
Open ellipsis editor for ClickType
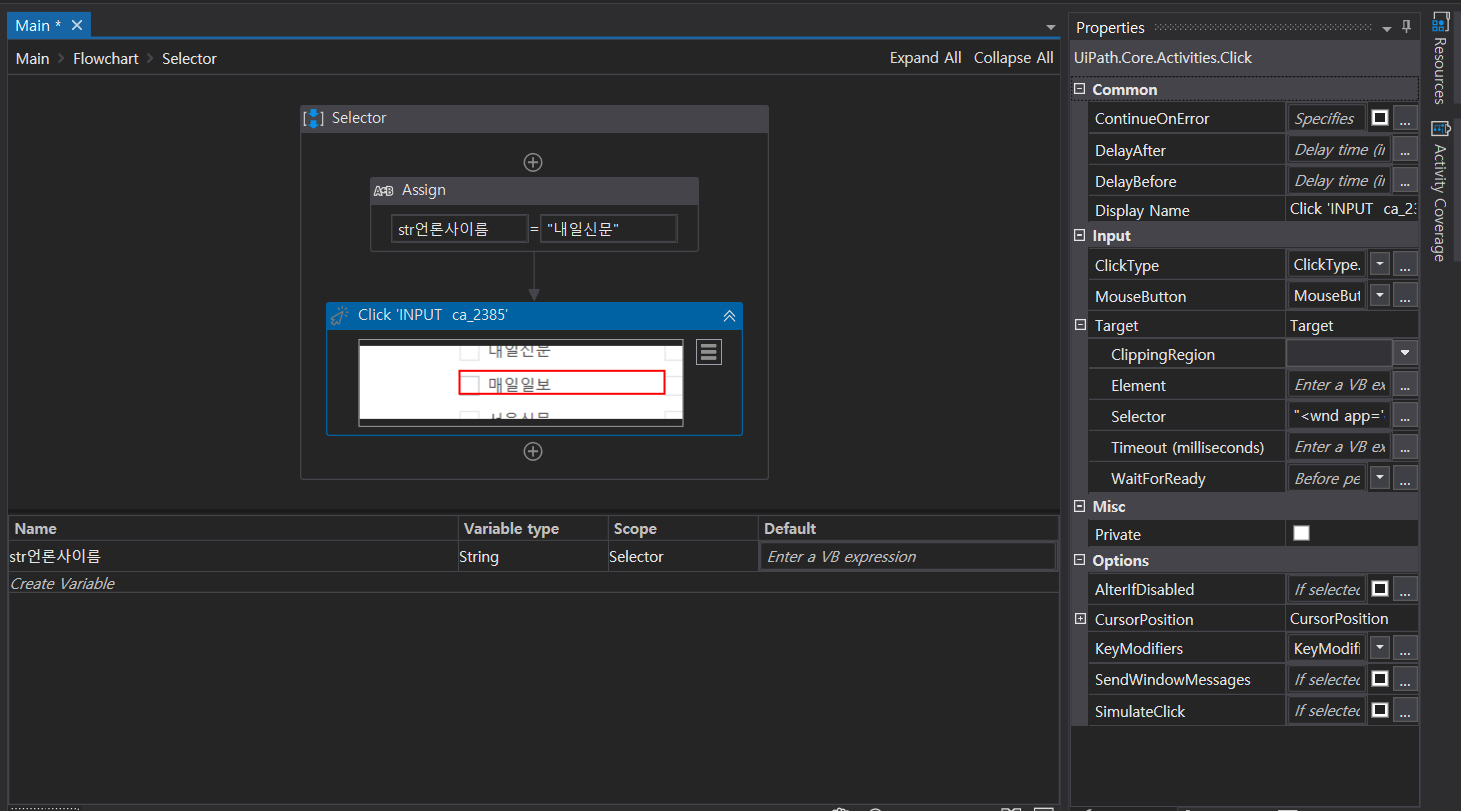click(x=1405, y=264)
